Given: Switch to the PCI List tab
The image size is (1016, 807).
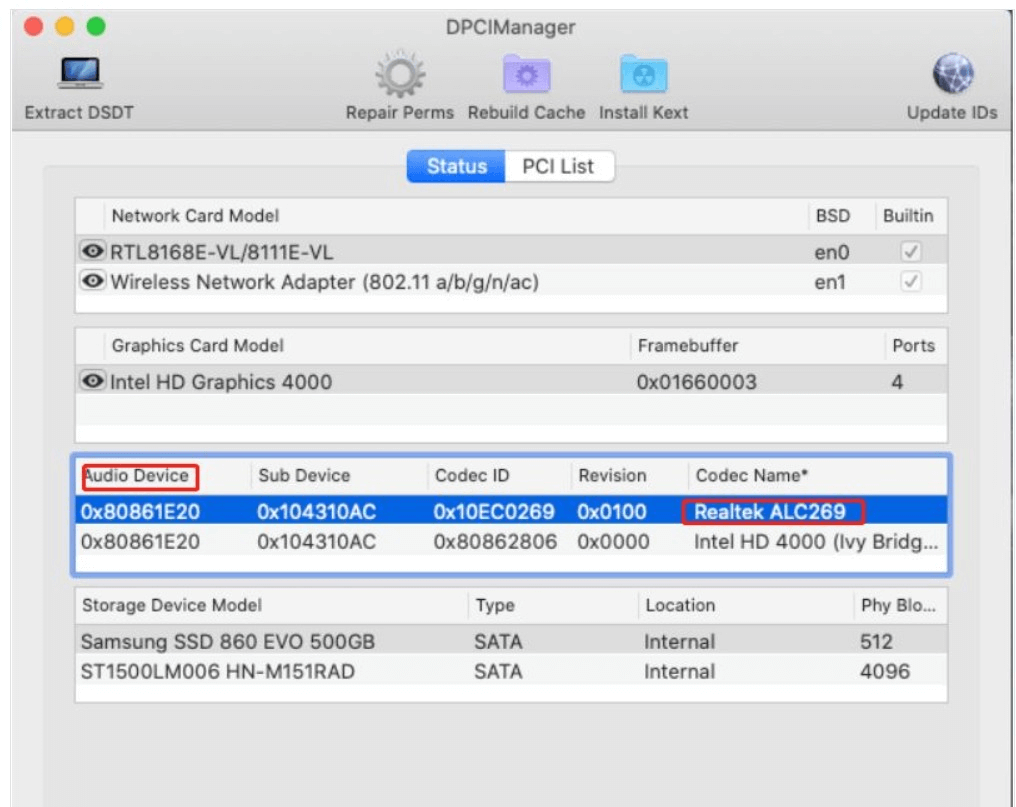Looking at the screenshot, I should (557, 166).
